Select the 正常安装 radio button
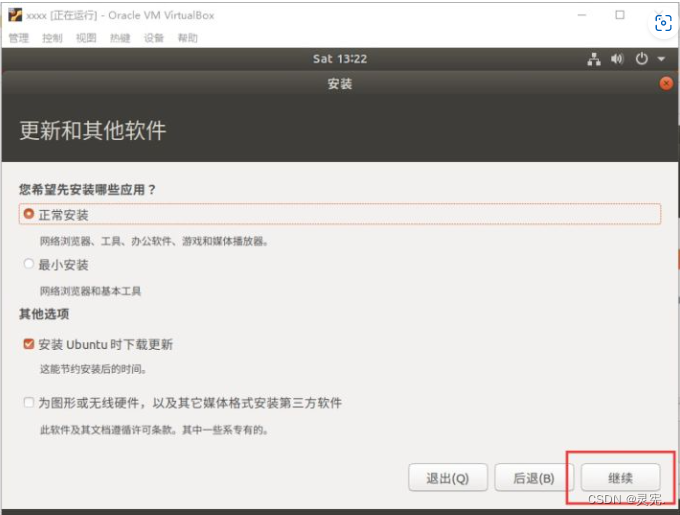 [29, 214]
